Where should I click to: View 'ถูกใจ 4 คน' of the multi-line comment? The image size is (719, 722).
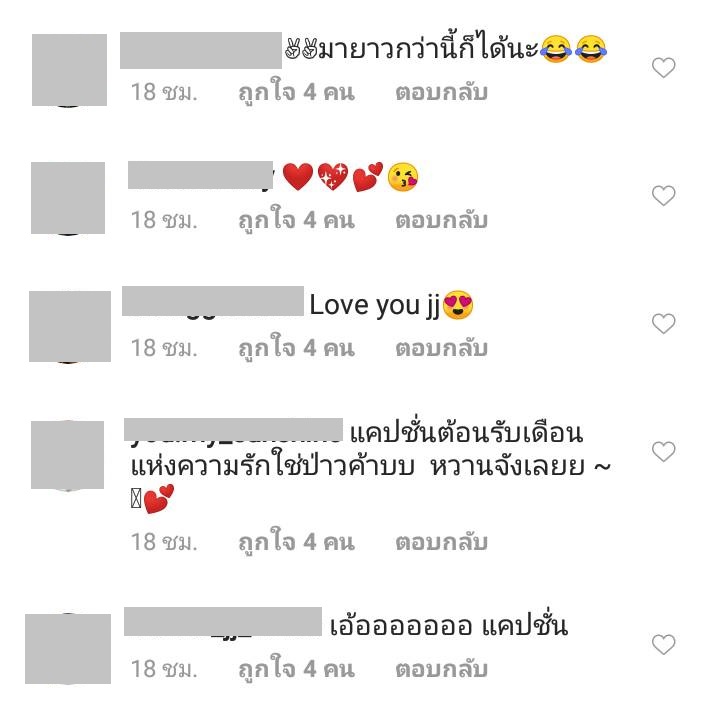[296, 542]
